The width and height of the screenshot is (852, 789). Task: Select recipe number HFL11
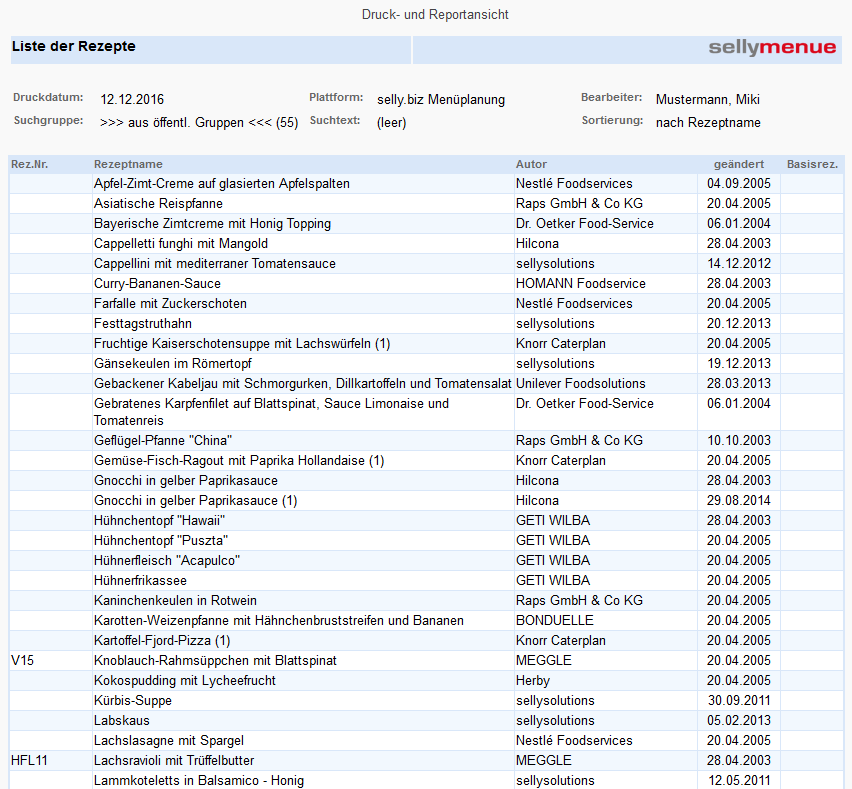29,761
